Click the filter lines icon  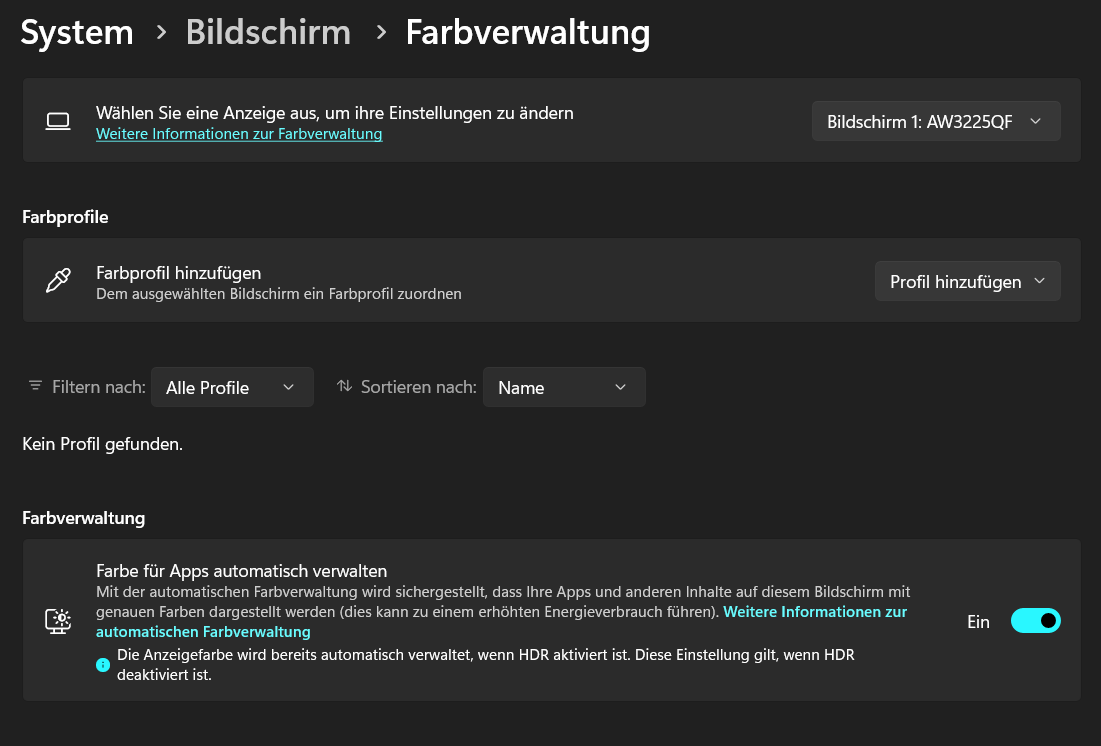click(x=35, y=386)
